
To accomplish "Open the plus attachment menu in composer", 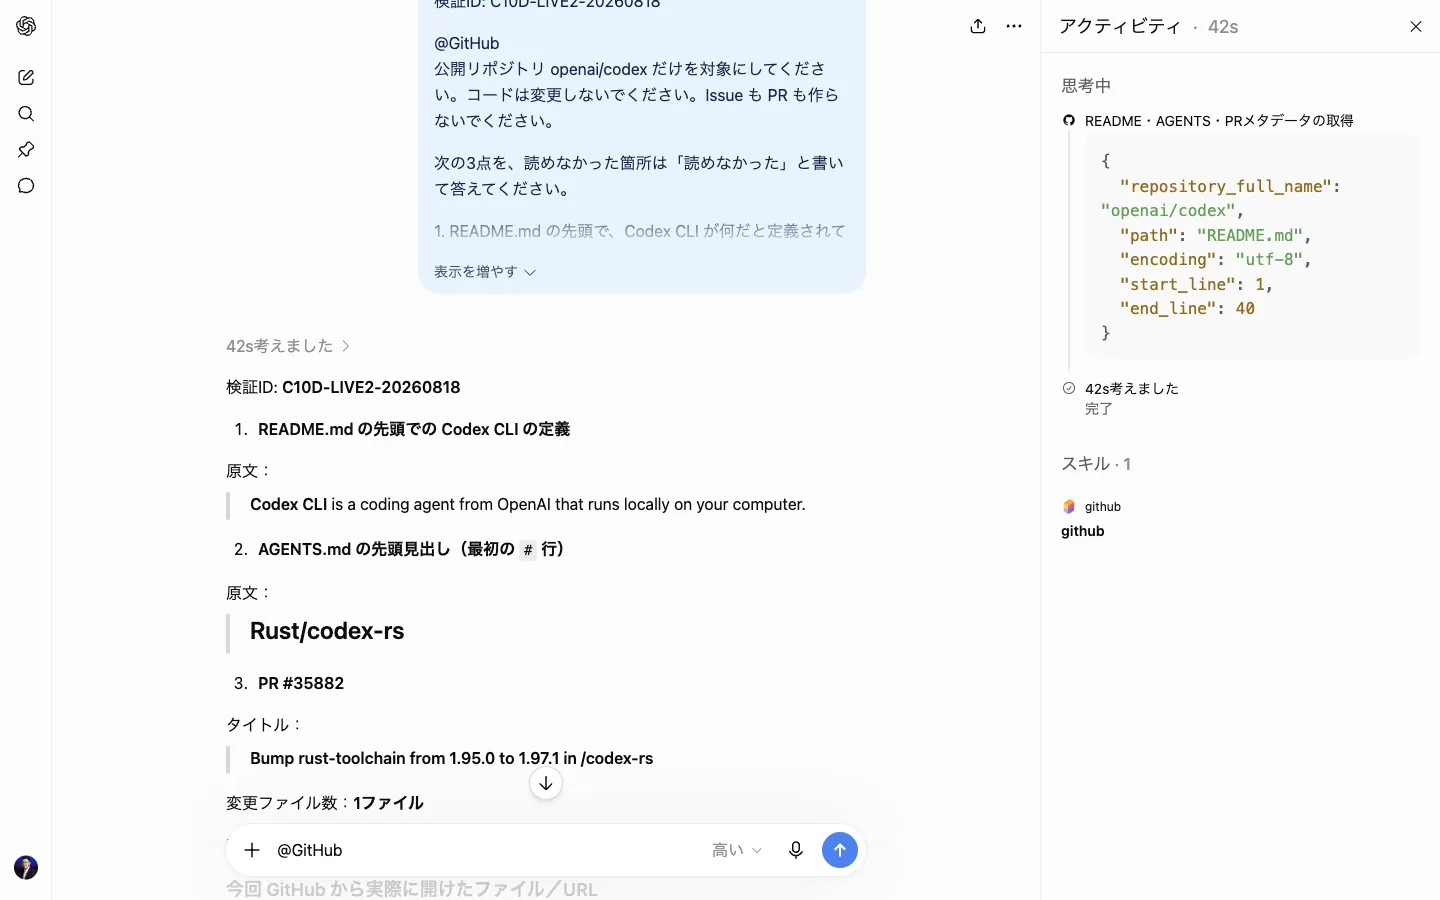I will click(x=252, y=850).
